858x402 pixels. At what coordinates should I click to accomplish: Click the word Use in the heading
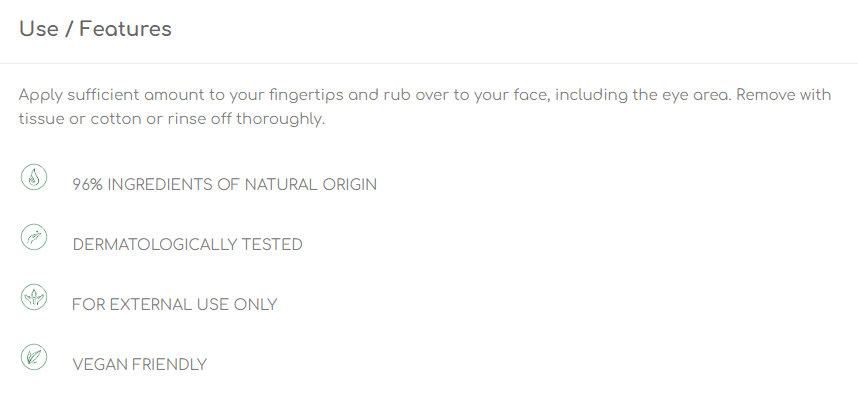coord(39,29)
